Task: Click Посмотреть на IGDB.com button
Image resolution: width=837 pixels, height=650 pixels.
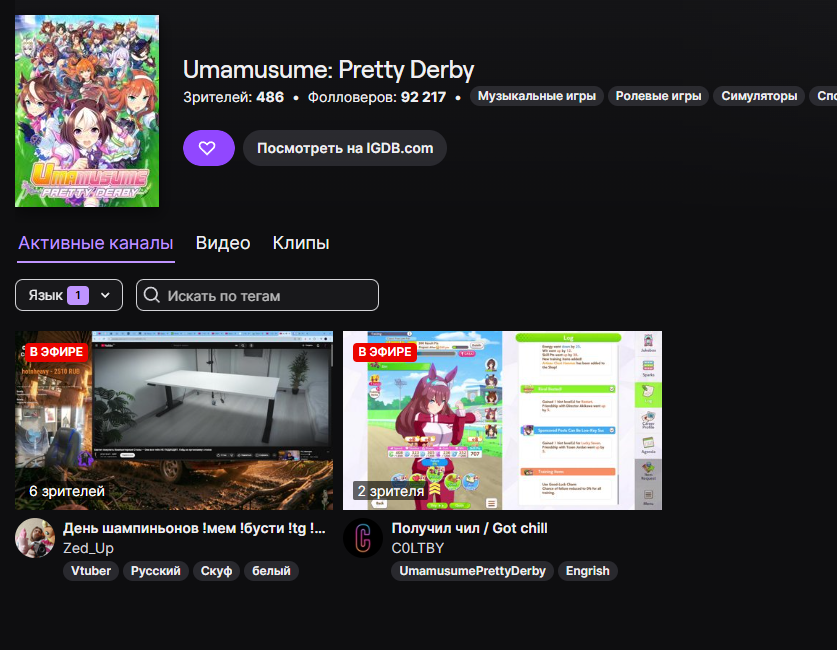Action: point(345,148)
